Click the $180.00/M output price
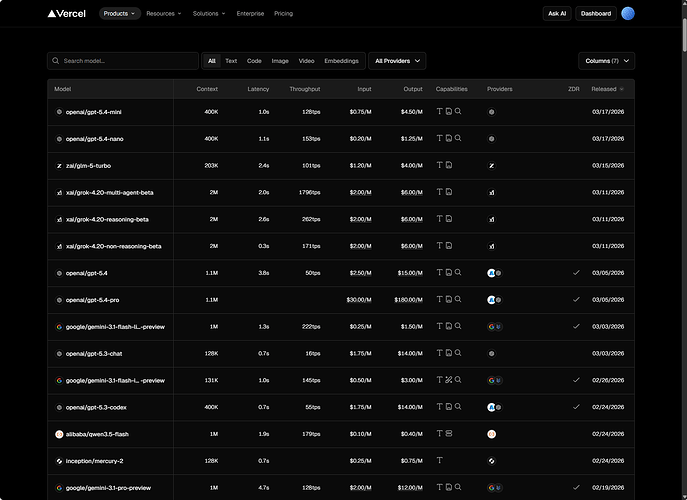 [408, 300]
